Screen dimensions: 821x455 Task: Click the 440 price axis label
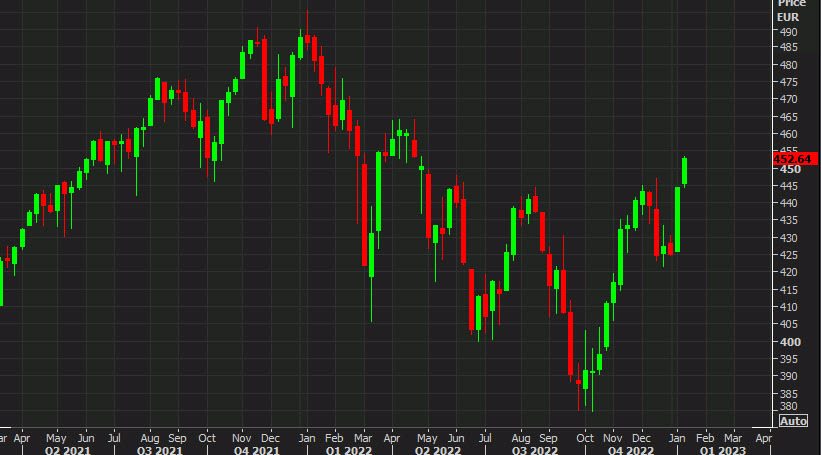click(x=789, y=203)
